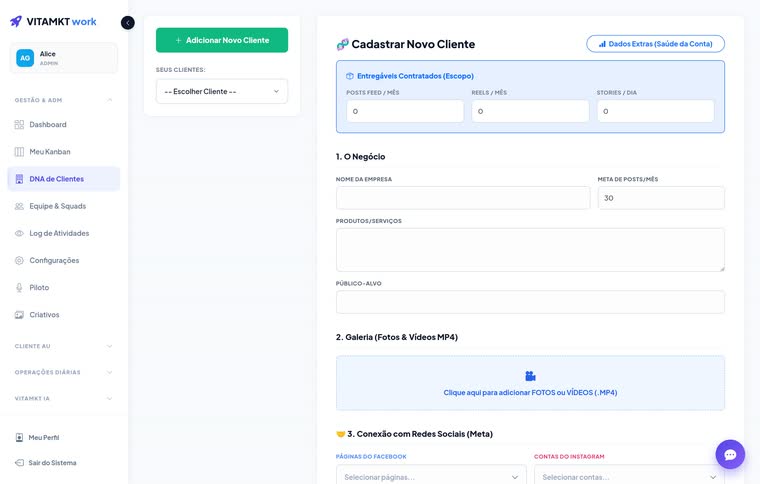The image size is (760, 484).
Task: Click the bar chart icon in Dados Extras button
Action: tap(602, 44)
